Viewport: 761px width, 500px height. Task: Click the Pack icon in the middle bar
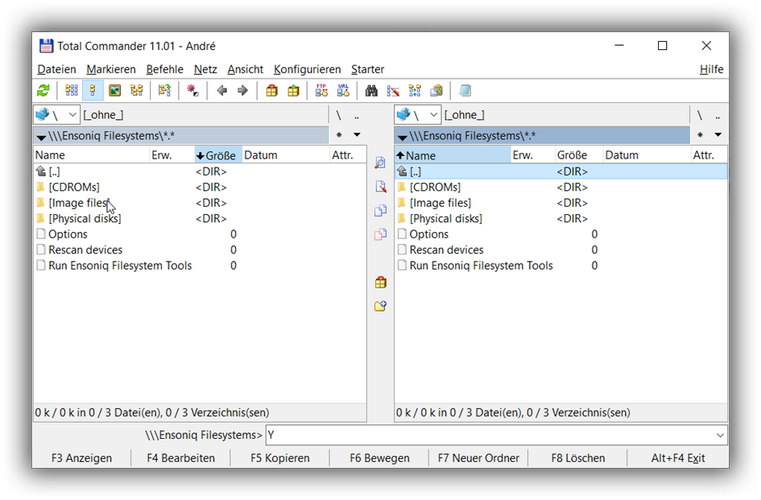pyautogui.click(x=380, y=282)
